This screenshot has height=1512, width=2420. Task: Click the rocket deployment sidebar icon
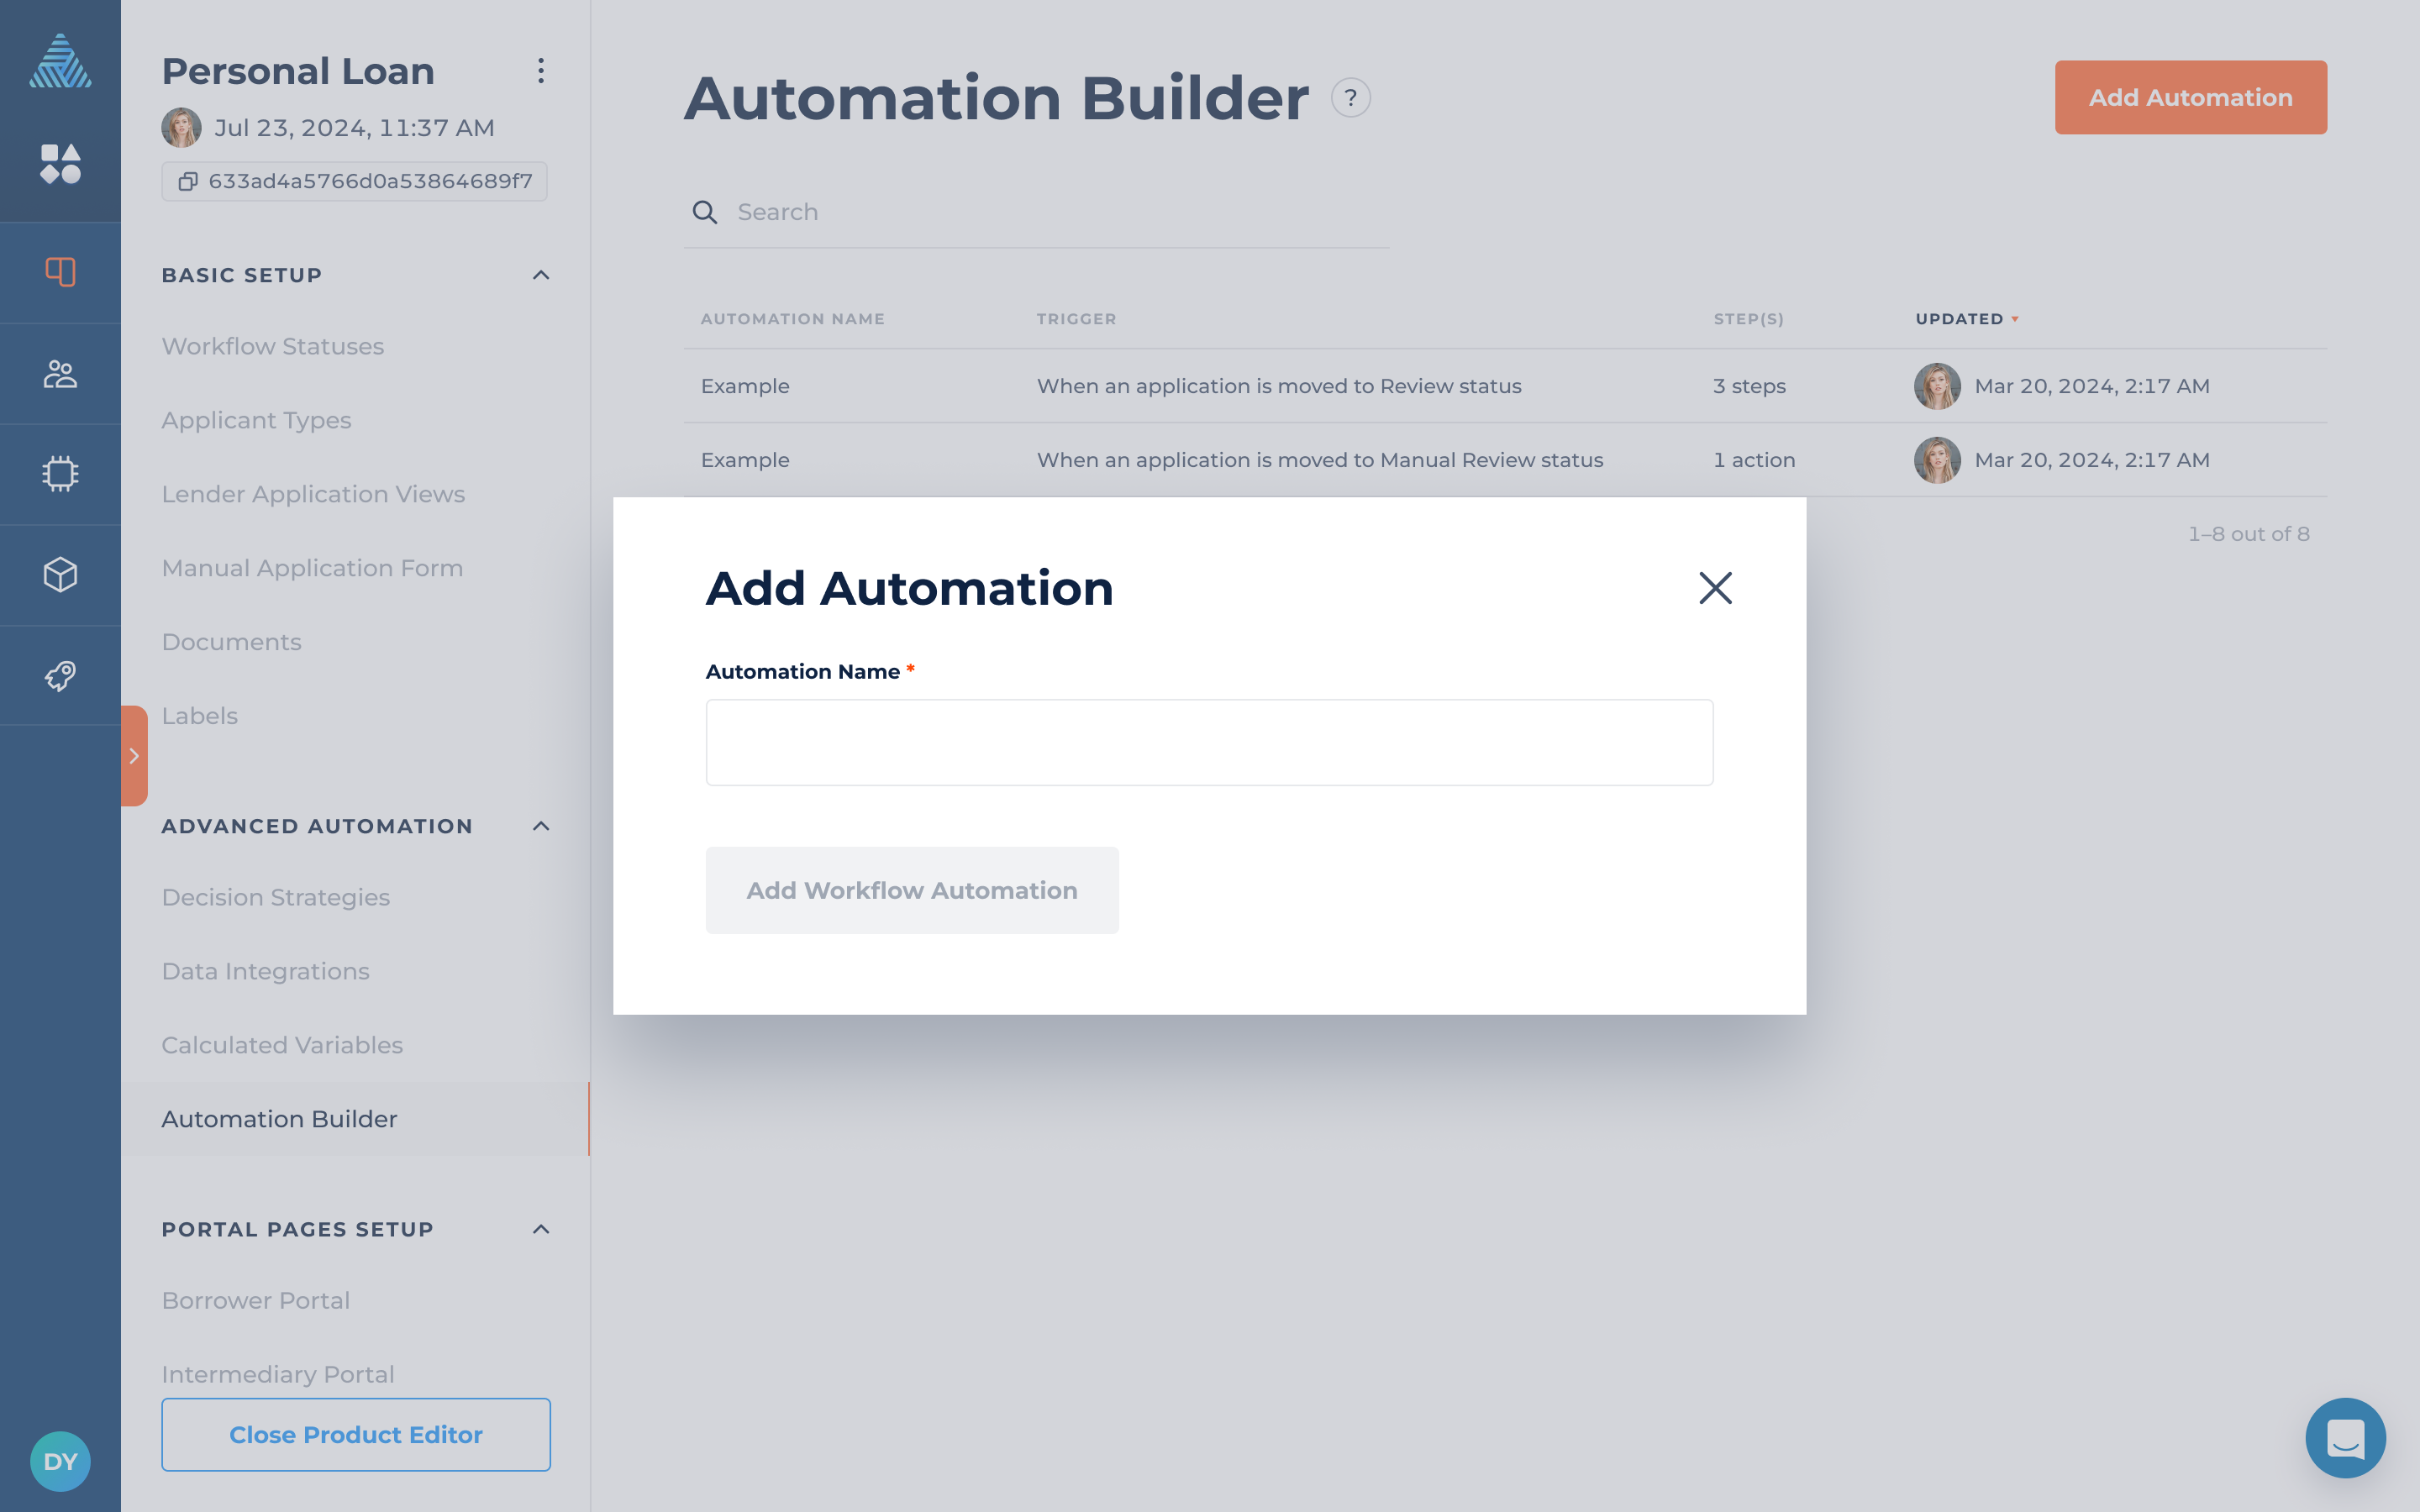[60, 676]
